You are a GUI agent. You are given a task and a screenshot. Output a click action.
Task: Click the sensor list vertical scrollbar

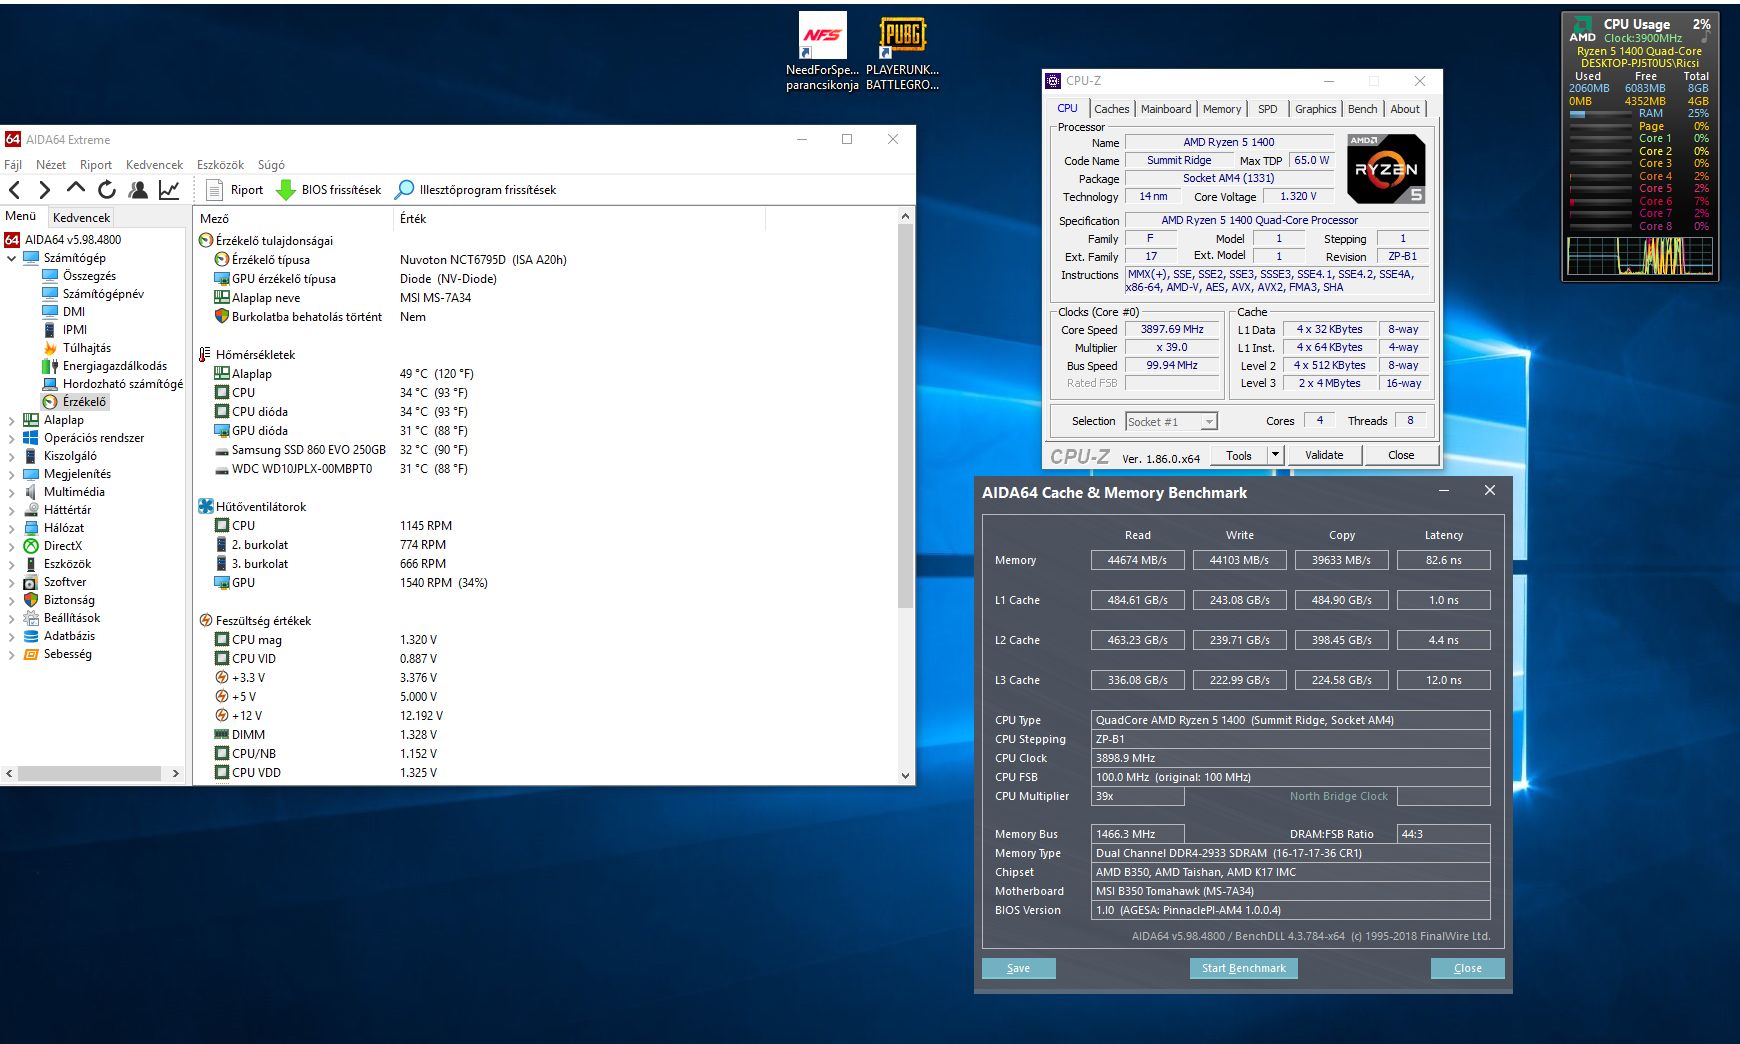point(906,416)
